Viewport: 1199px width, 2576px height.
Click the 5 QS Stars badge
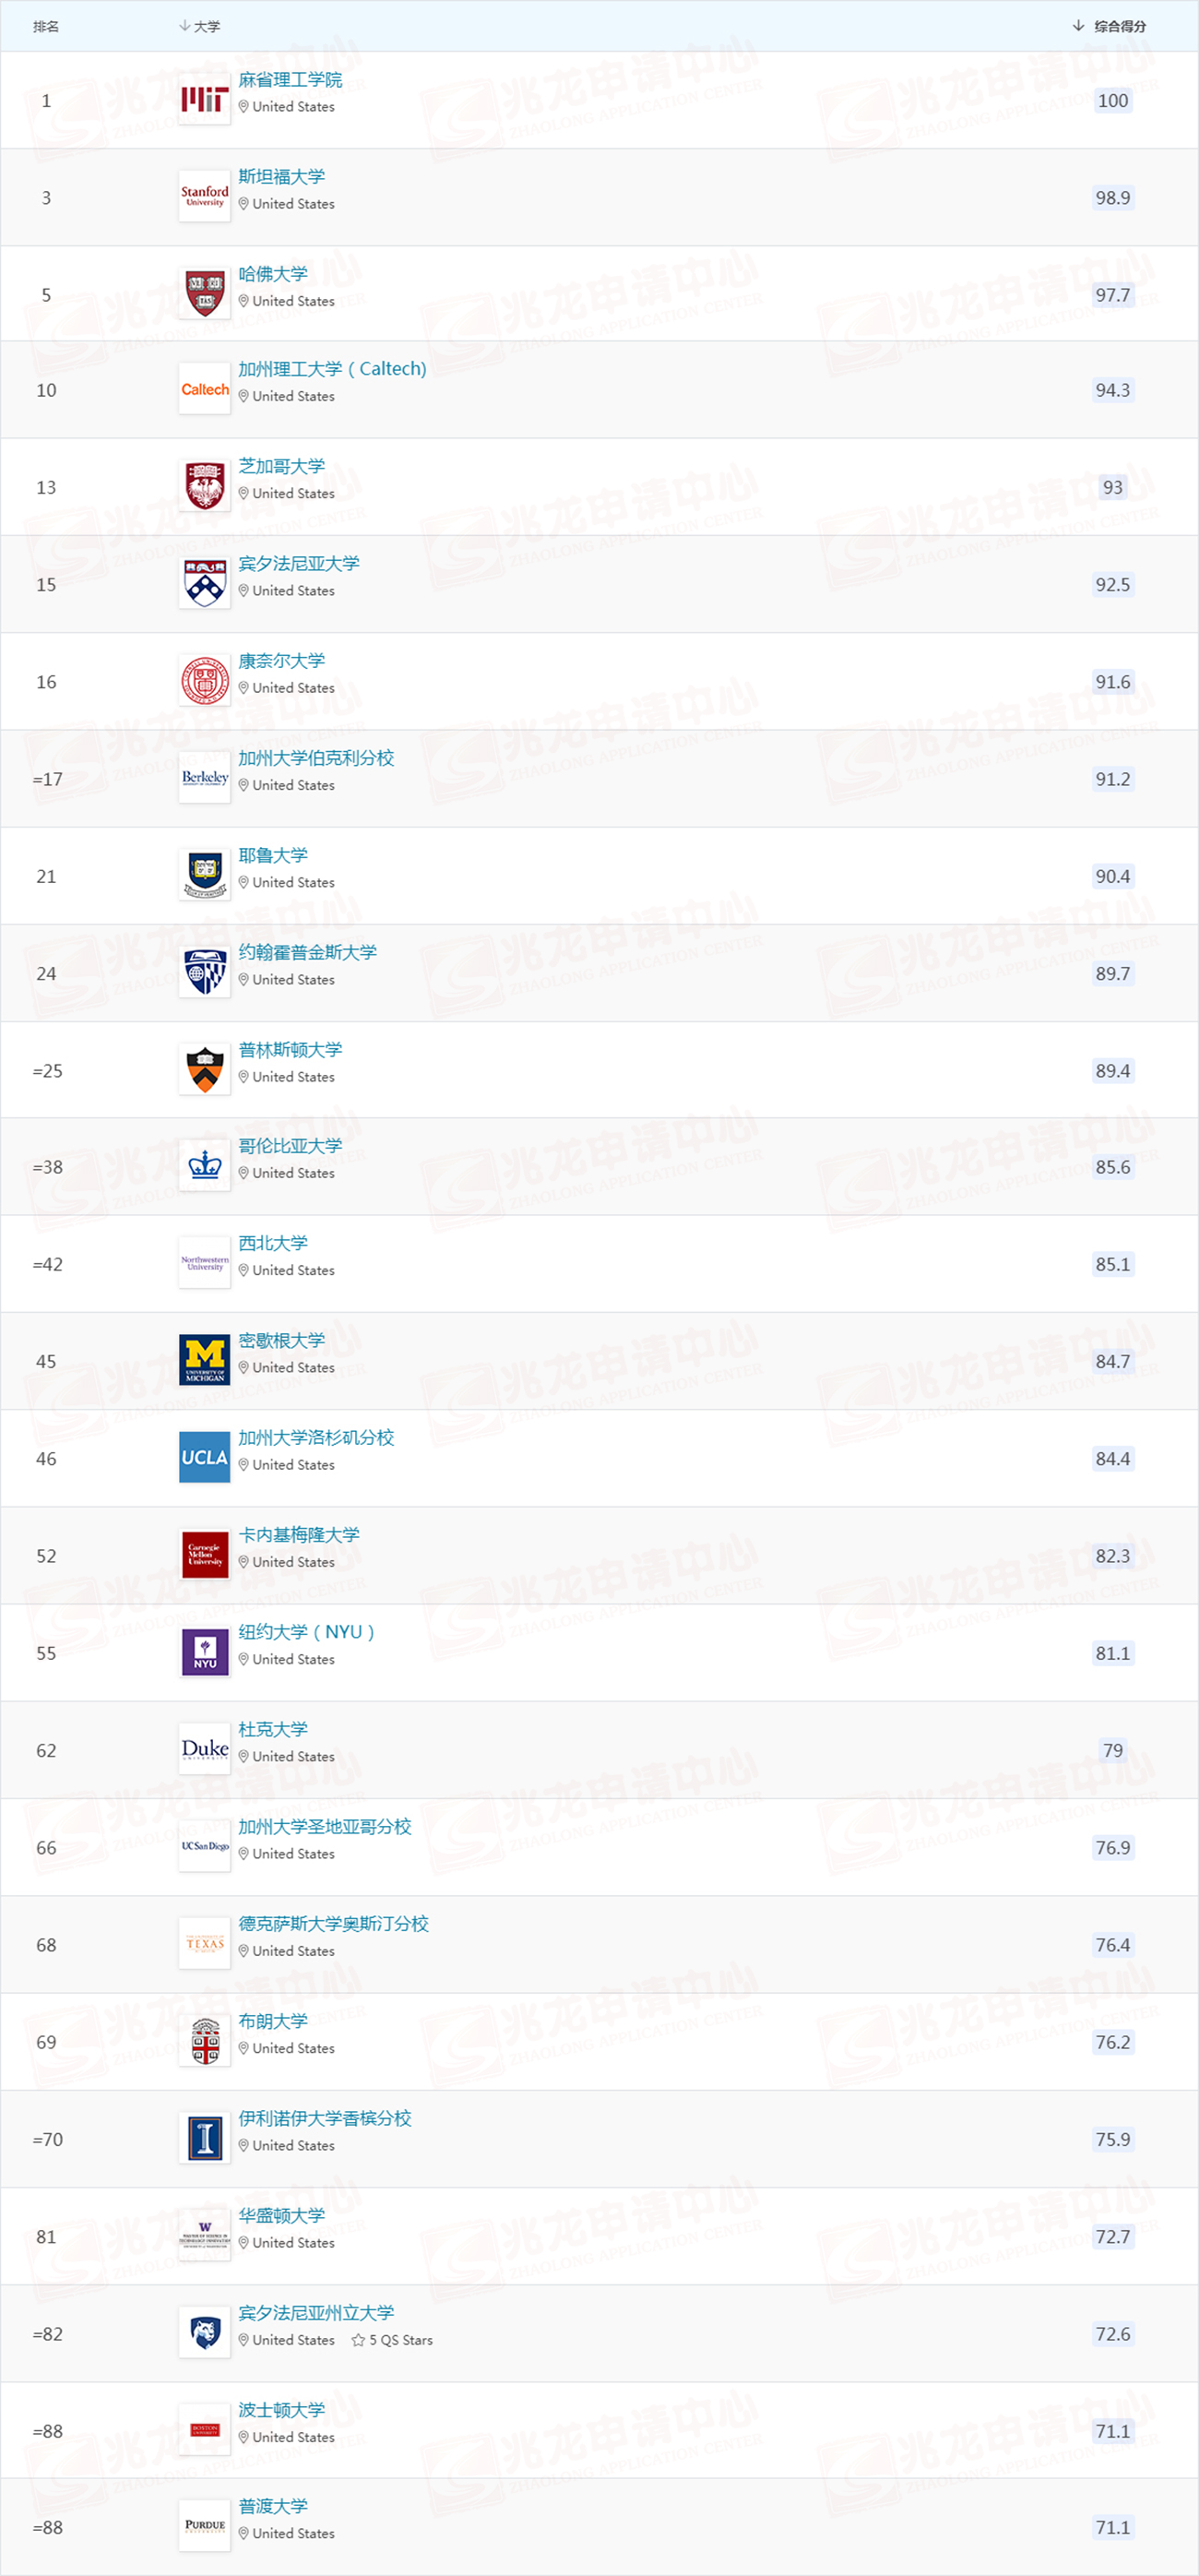coord(392,2340)
